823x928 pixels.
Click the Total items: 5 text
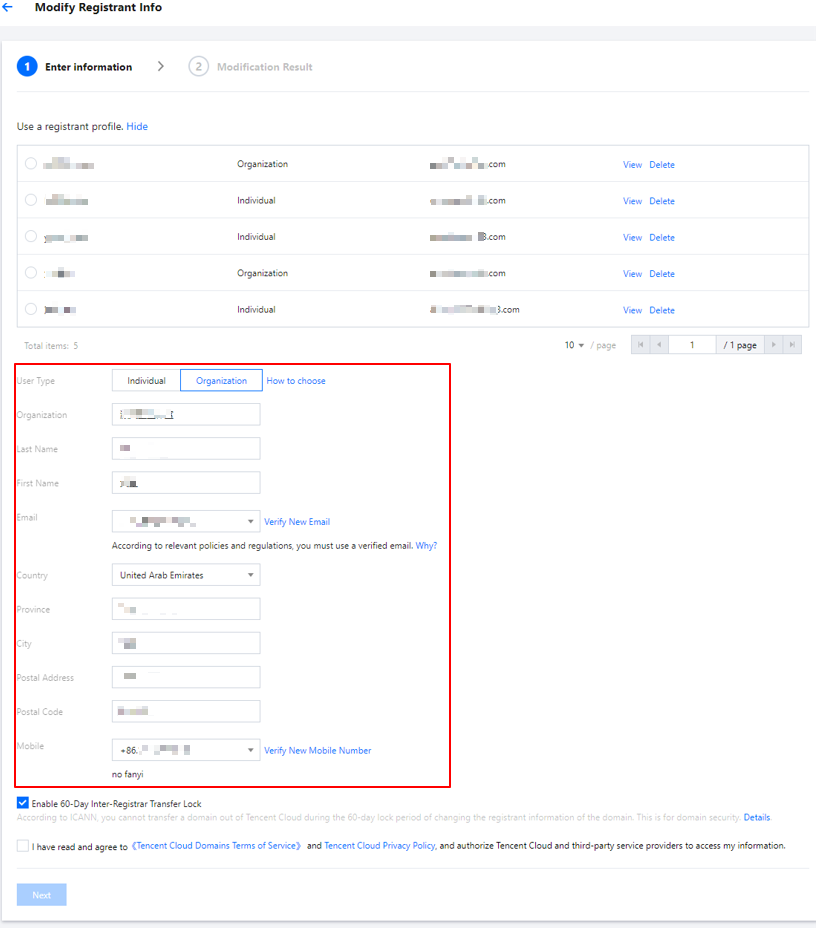tap(51, 346)
